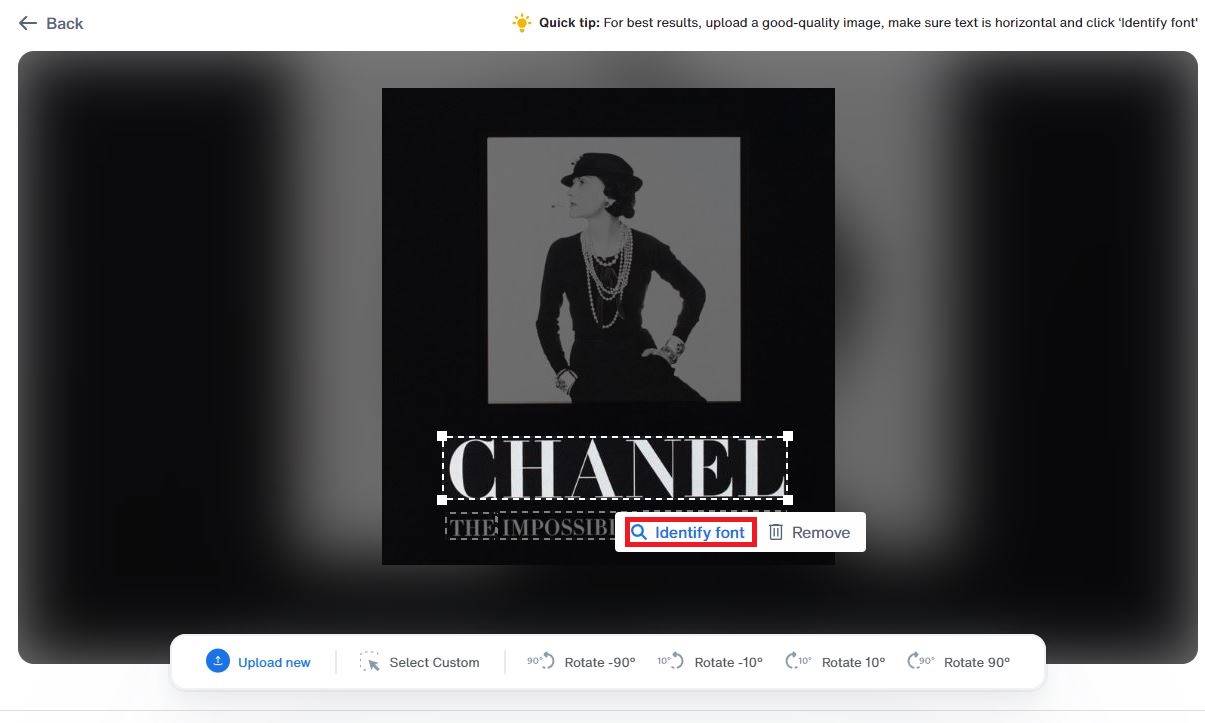
Task: Select the dashed box around IMPOSSIBLE text
Action: 558,527
